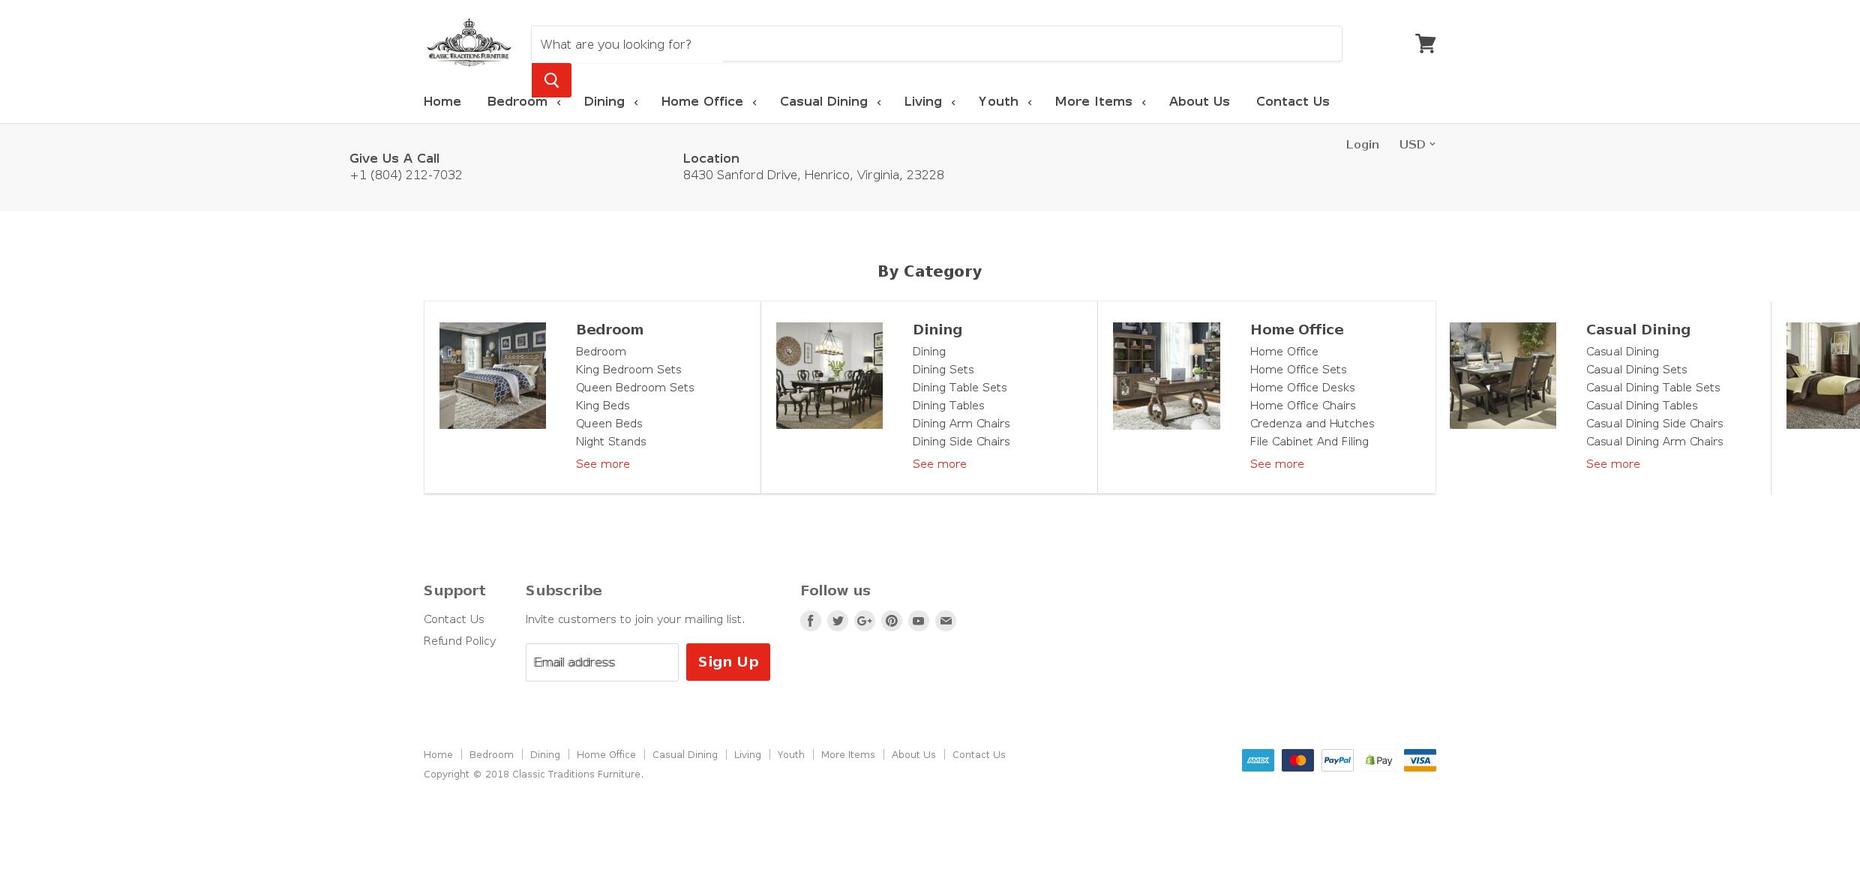Click the Email address input field

point(602,662)
